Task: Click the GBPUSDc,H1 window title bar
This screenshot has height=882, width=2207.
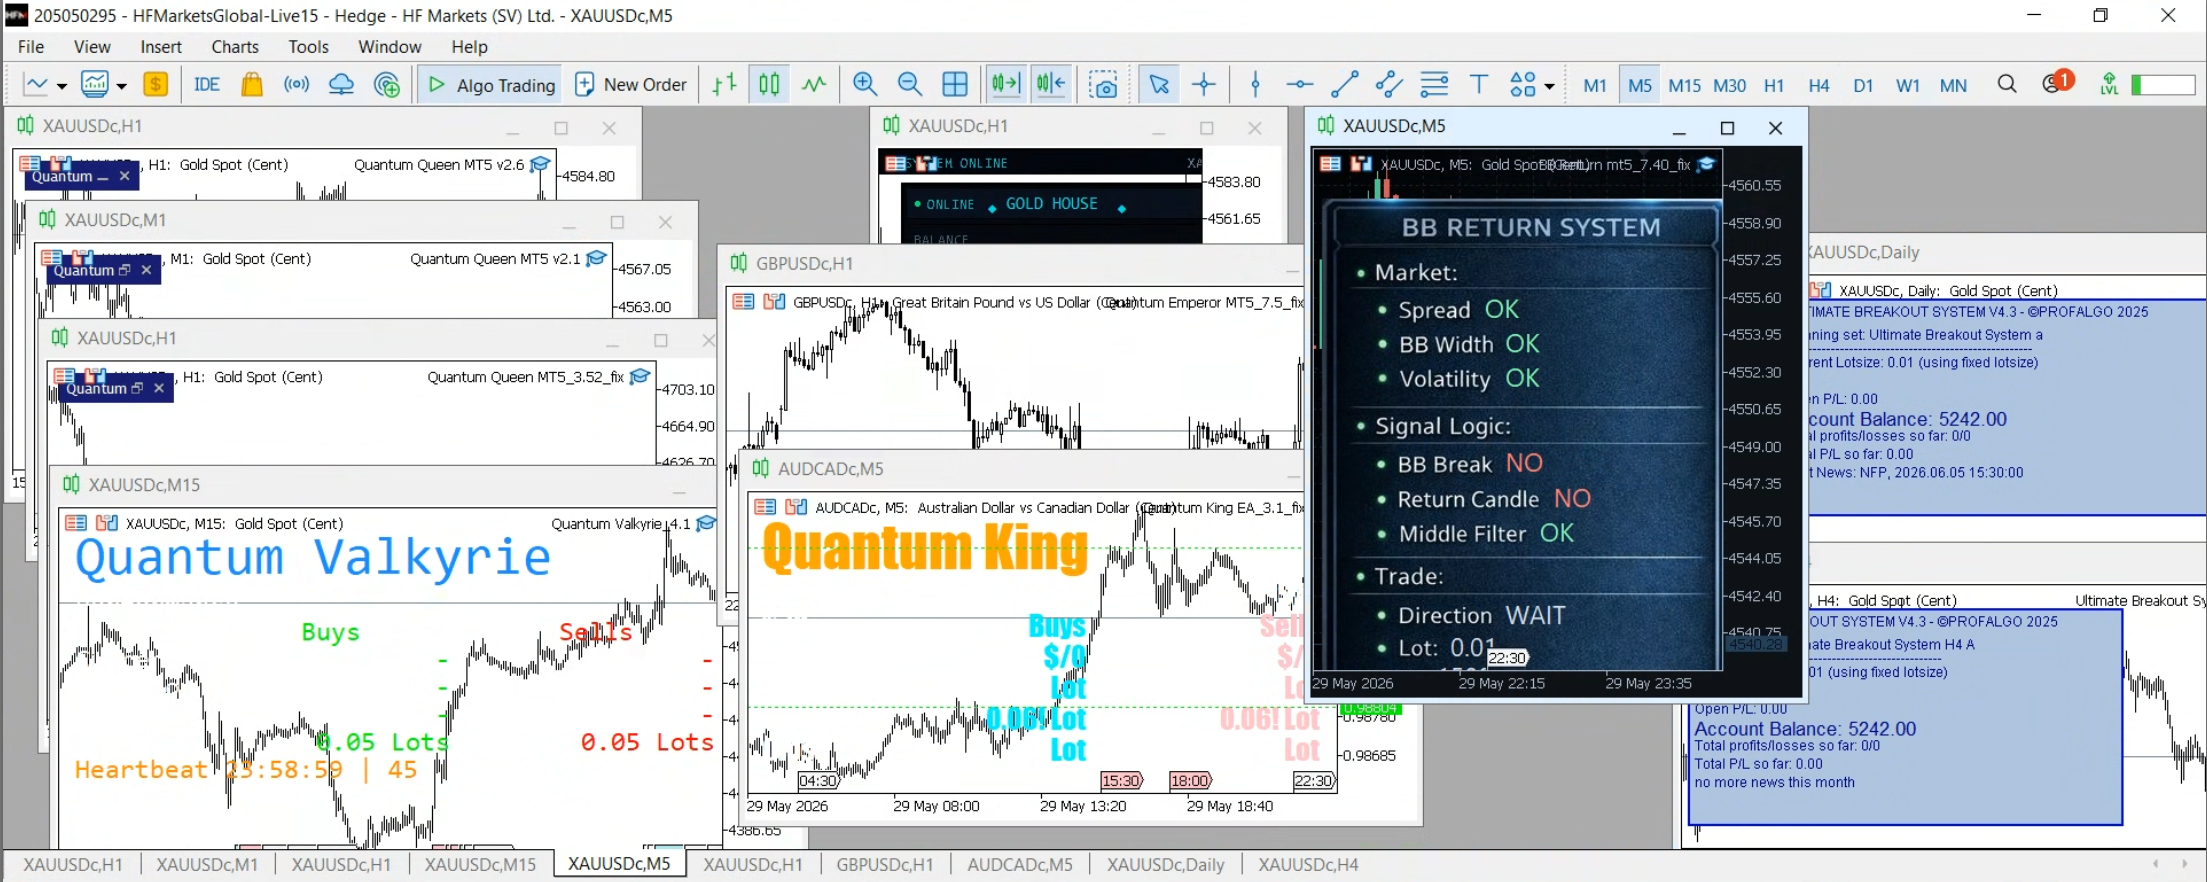Action: (1010, 263)
